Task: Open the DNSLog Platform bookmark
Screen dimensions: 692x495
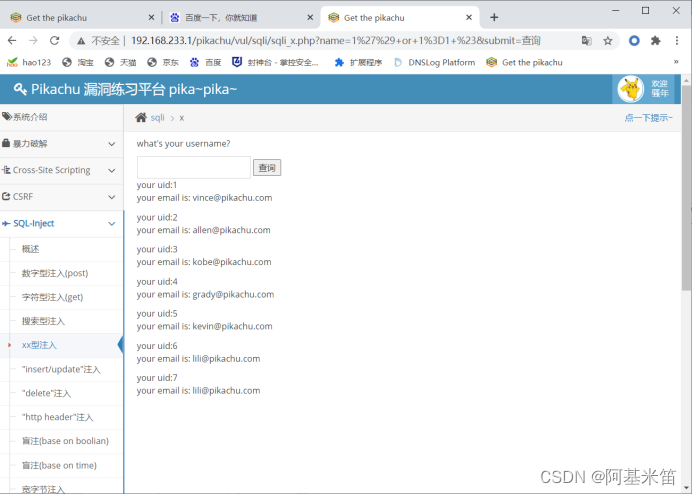Action: coord(434,62)
